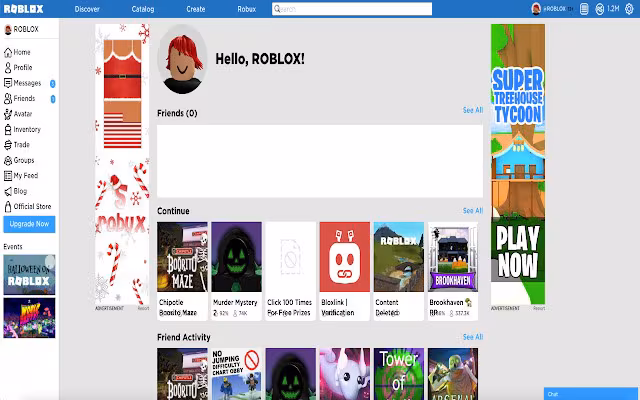640x400 pixels.
Task: Open Arsenal game in Friend Activity
Action: [453, 374]
